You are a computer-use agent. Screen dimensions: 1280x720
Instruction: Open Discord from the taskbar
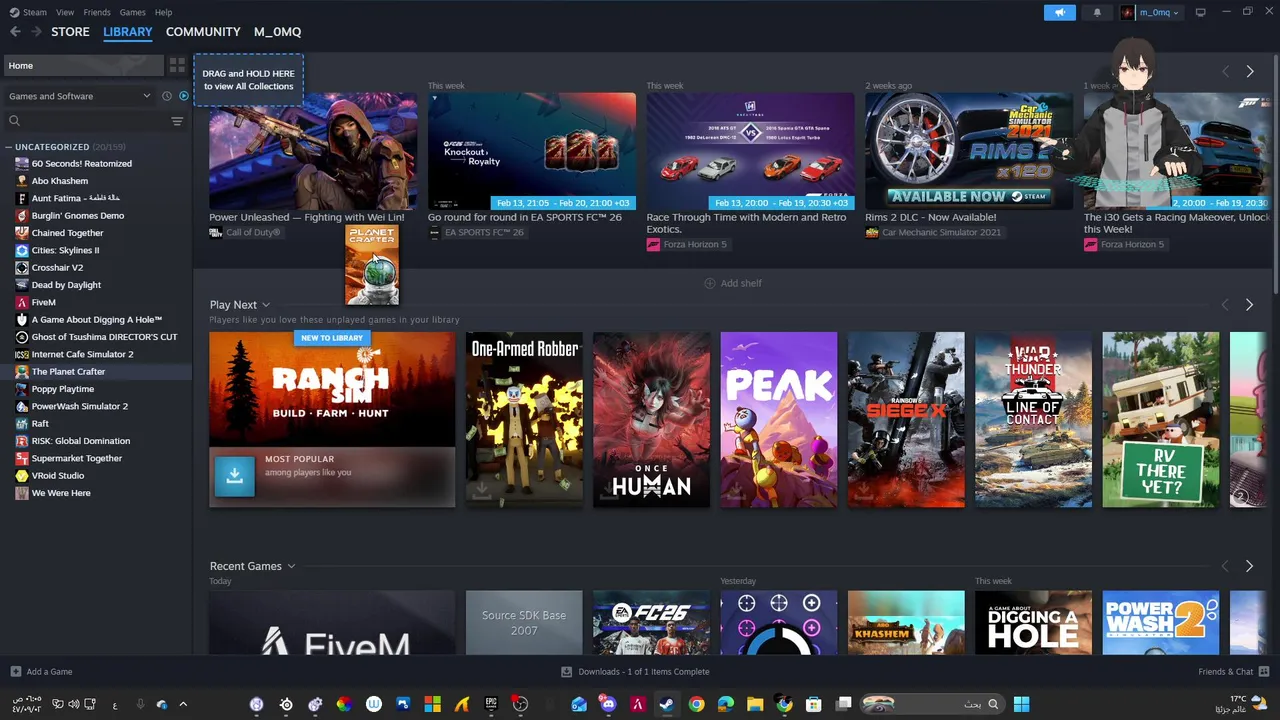[x=608, y=704]
